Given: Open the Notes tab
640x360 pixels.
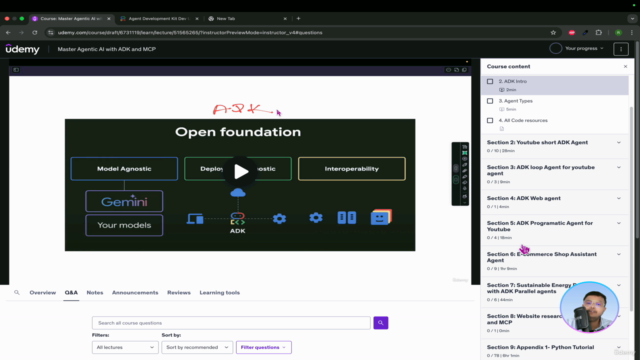Looking at the screenshot, I should (x=95, y=293).
